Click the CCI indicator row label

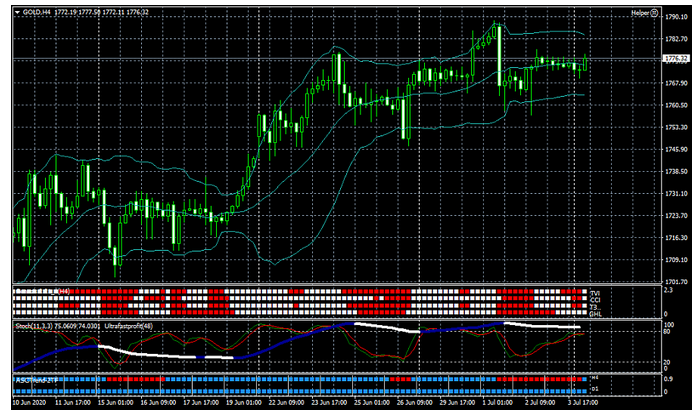[596, 299]
